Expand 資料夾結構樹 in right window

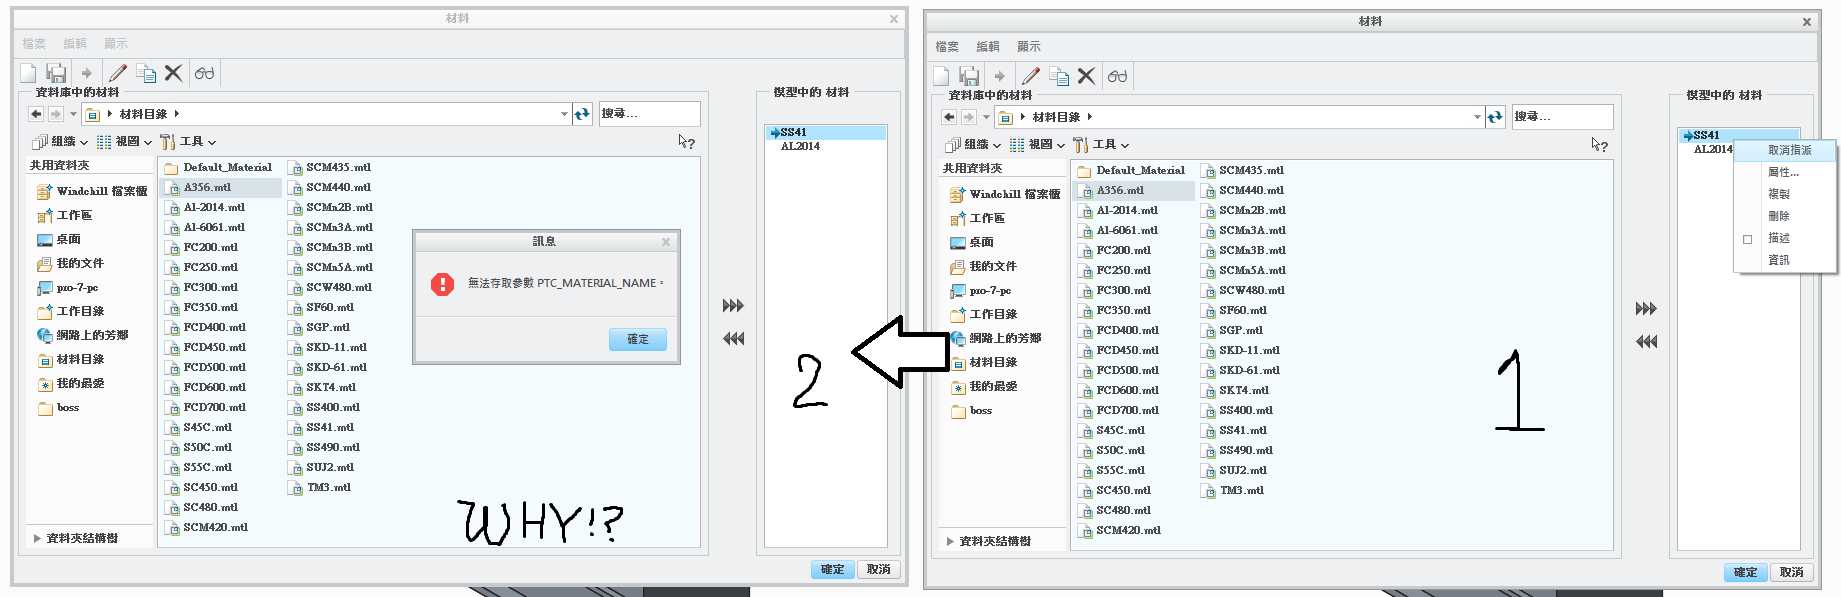[x=950, y=541]
